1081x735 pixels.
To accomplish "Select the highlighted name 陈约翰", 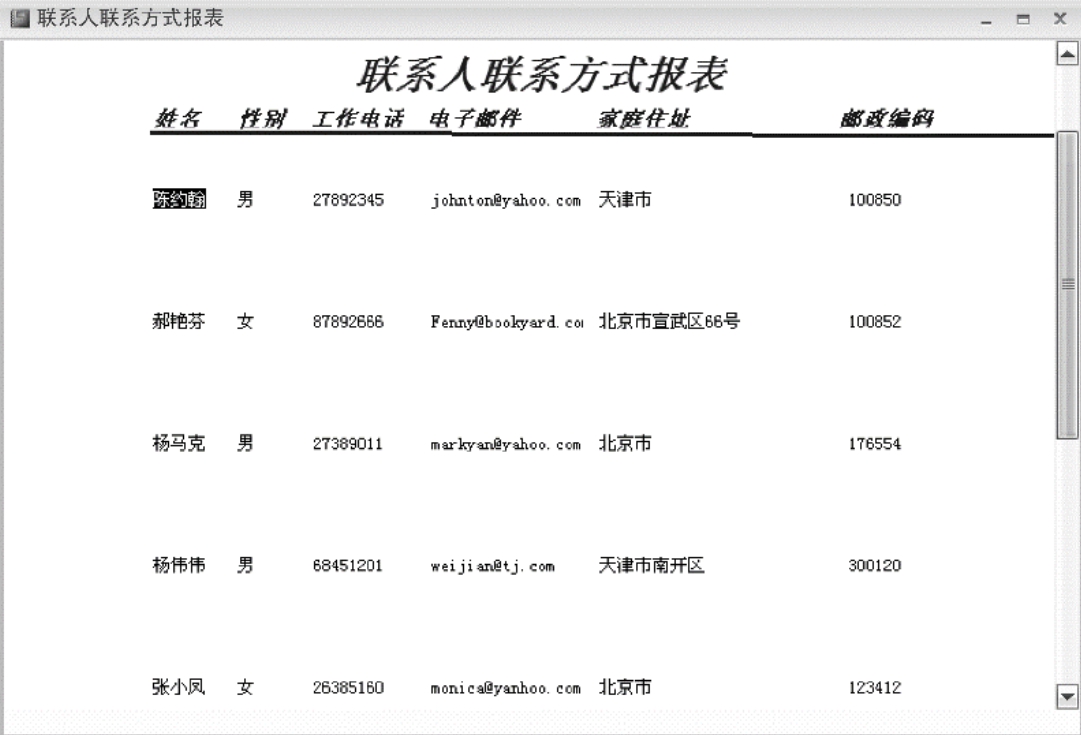I will 179,200.
